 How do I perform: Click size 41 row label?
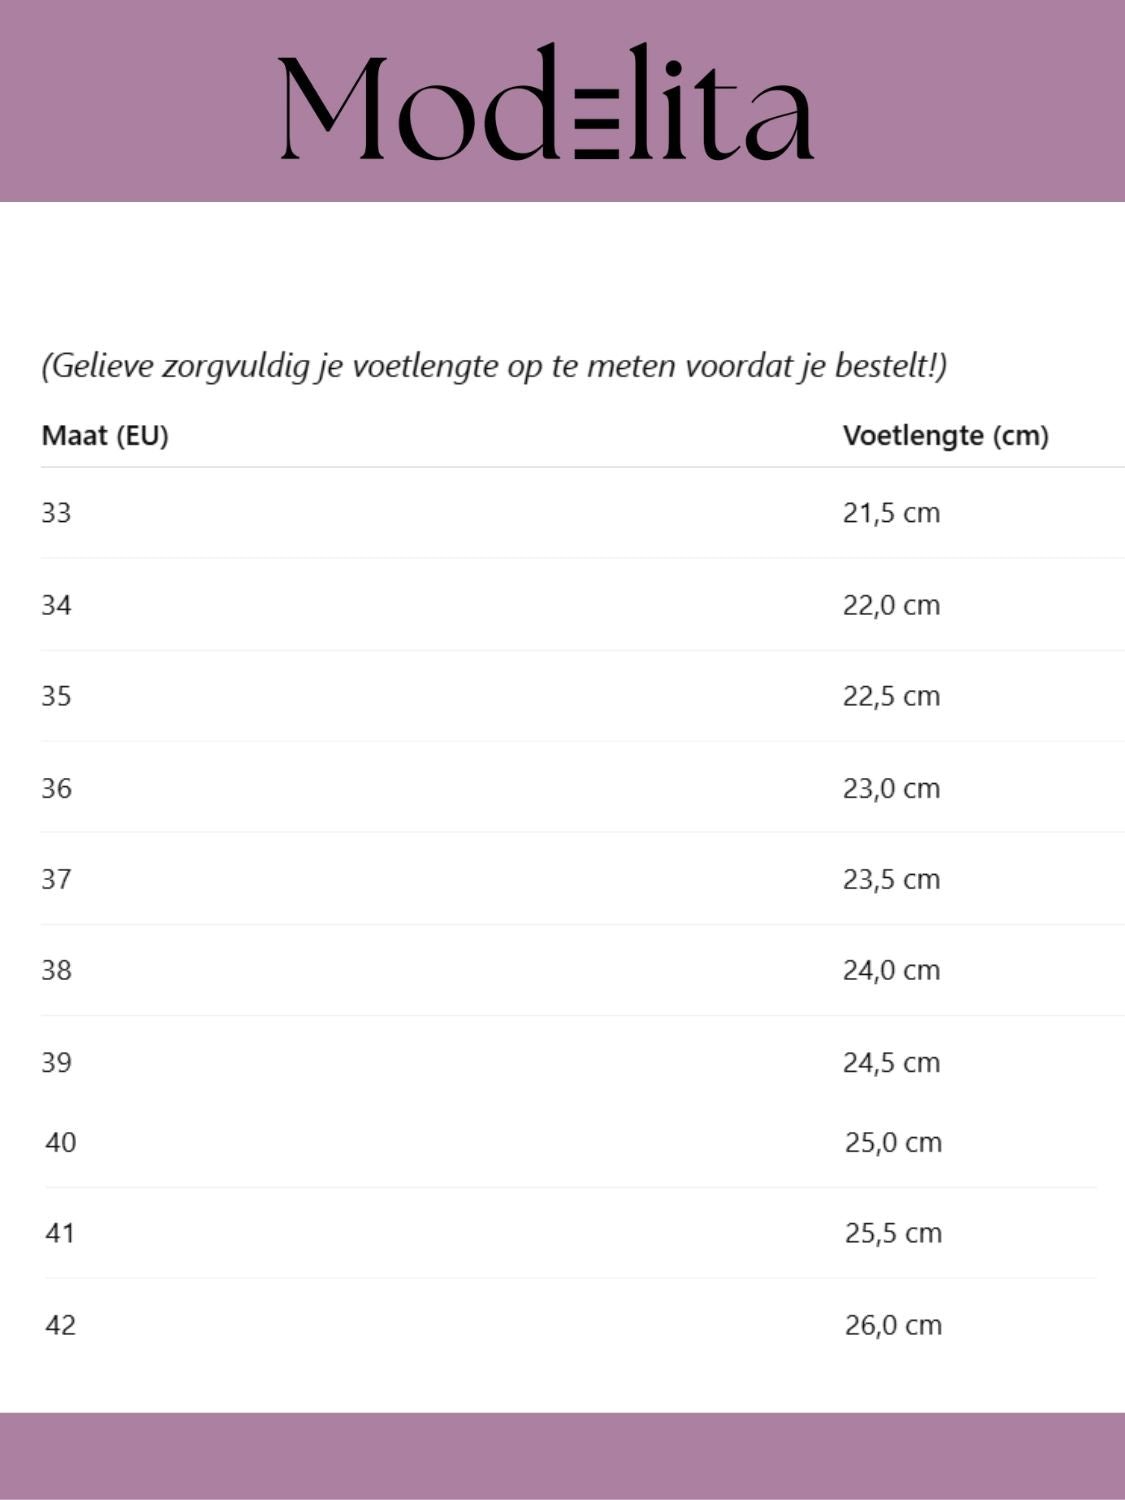pyautogui.click(x=61, y=1233)
